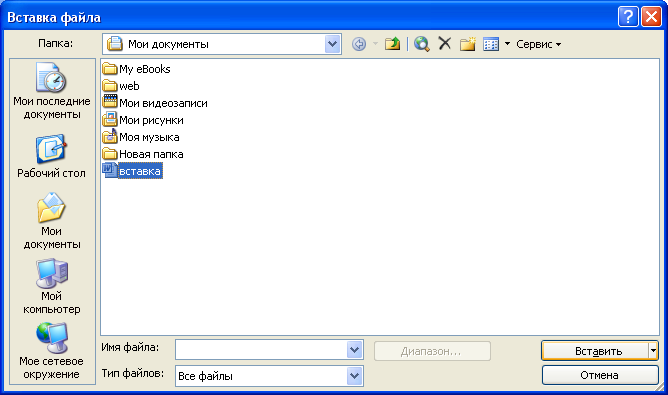Image resolution: width=668 pixels, height=395 pixels.
Task: Click the Новая папка name text
Action: coord(151,154)
